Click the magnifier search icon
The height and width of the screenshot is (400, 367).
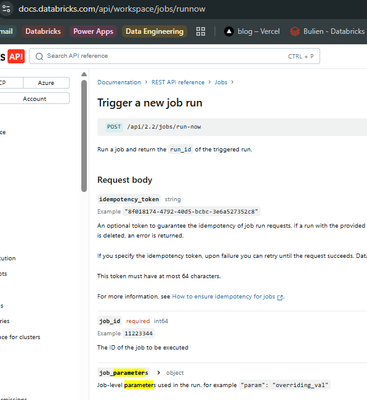[x=39, y=56]
